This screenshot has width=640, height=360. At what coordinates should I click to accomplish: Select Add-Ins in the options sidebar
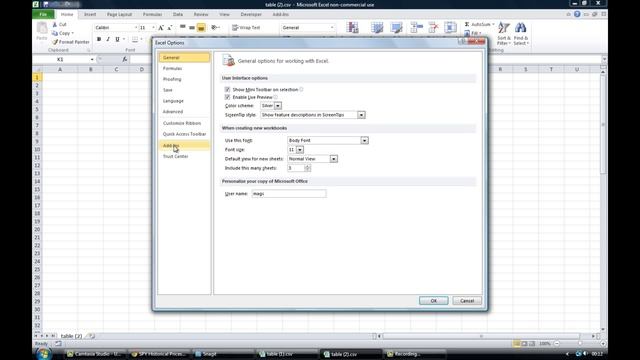pyautogui.click(x=184, y=145)
